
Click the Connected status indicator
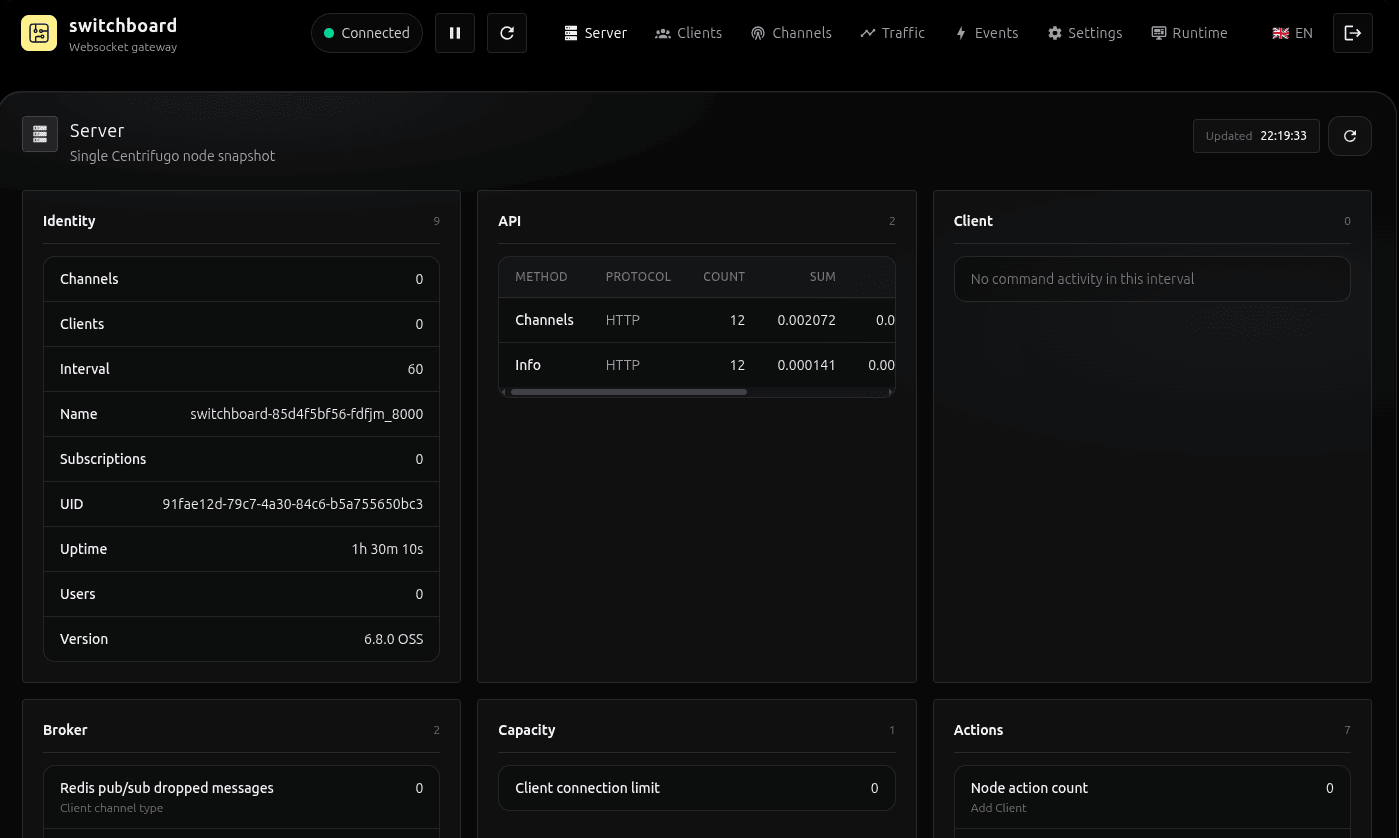[x=367, y=33]
